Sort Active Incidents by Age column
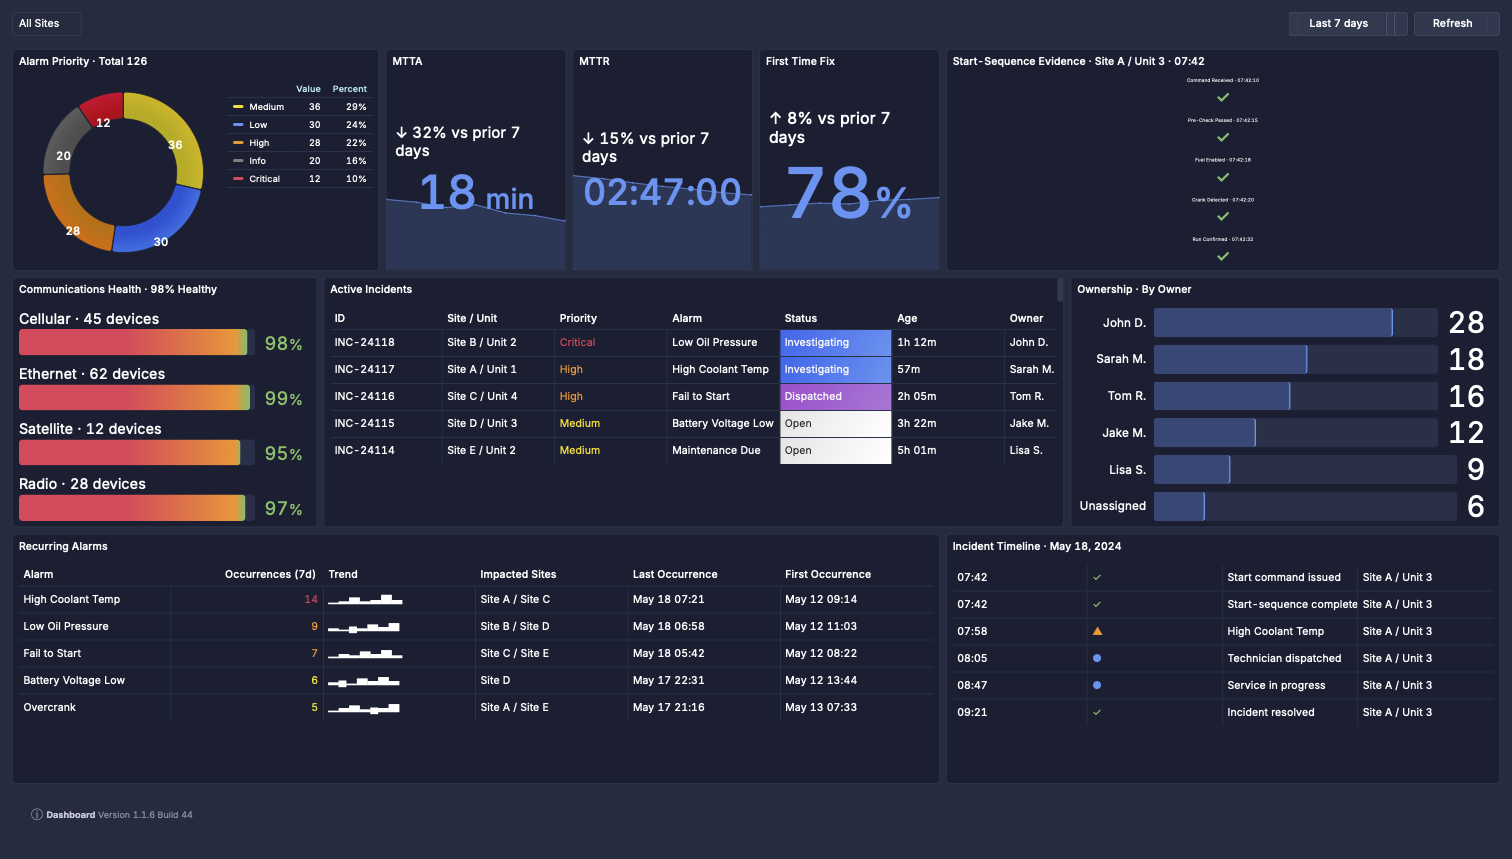The height and width of the screenshot is (859, 1512). 907,318
